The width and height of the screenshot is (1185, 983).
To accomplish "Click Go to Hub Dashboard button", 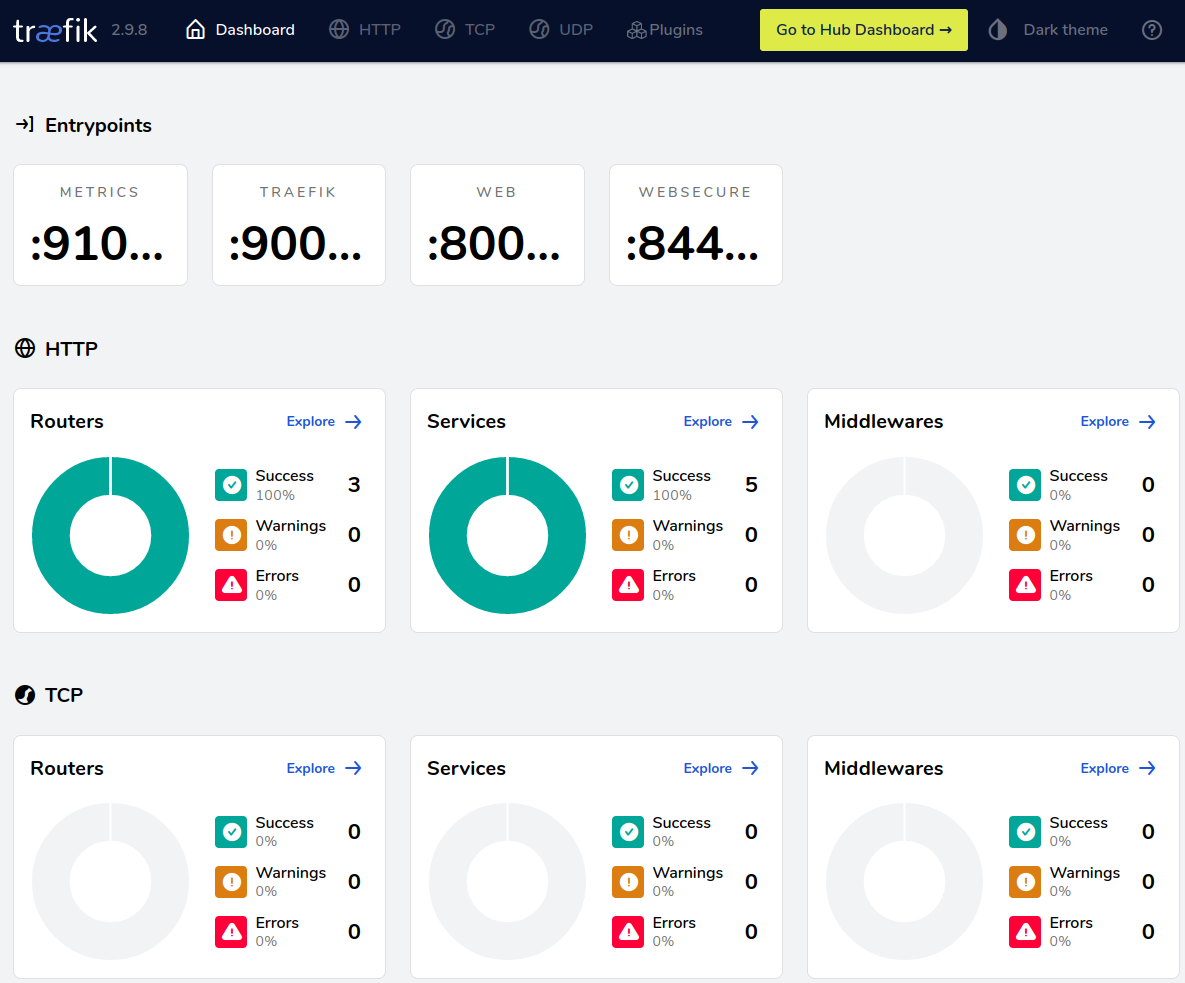I will coord(864,30).
